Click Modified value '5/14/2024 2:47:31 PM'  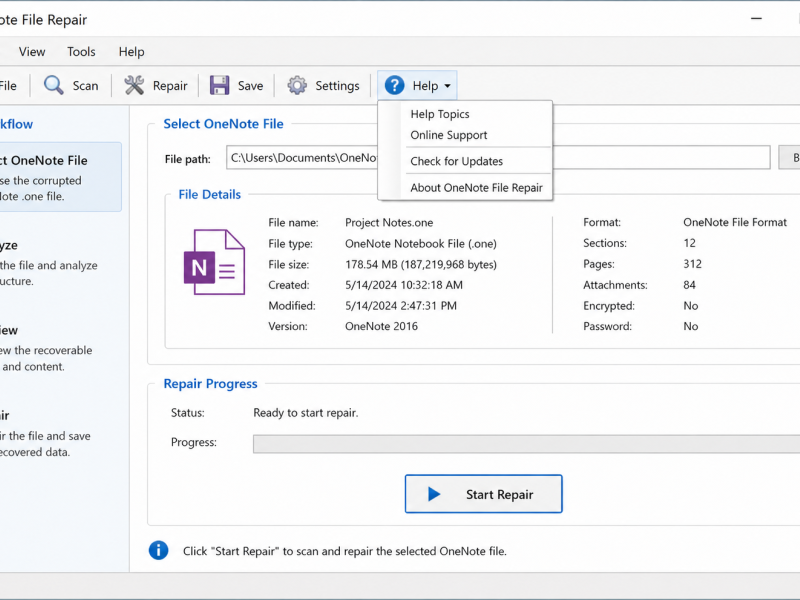pos(401,306)
